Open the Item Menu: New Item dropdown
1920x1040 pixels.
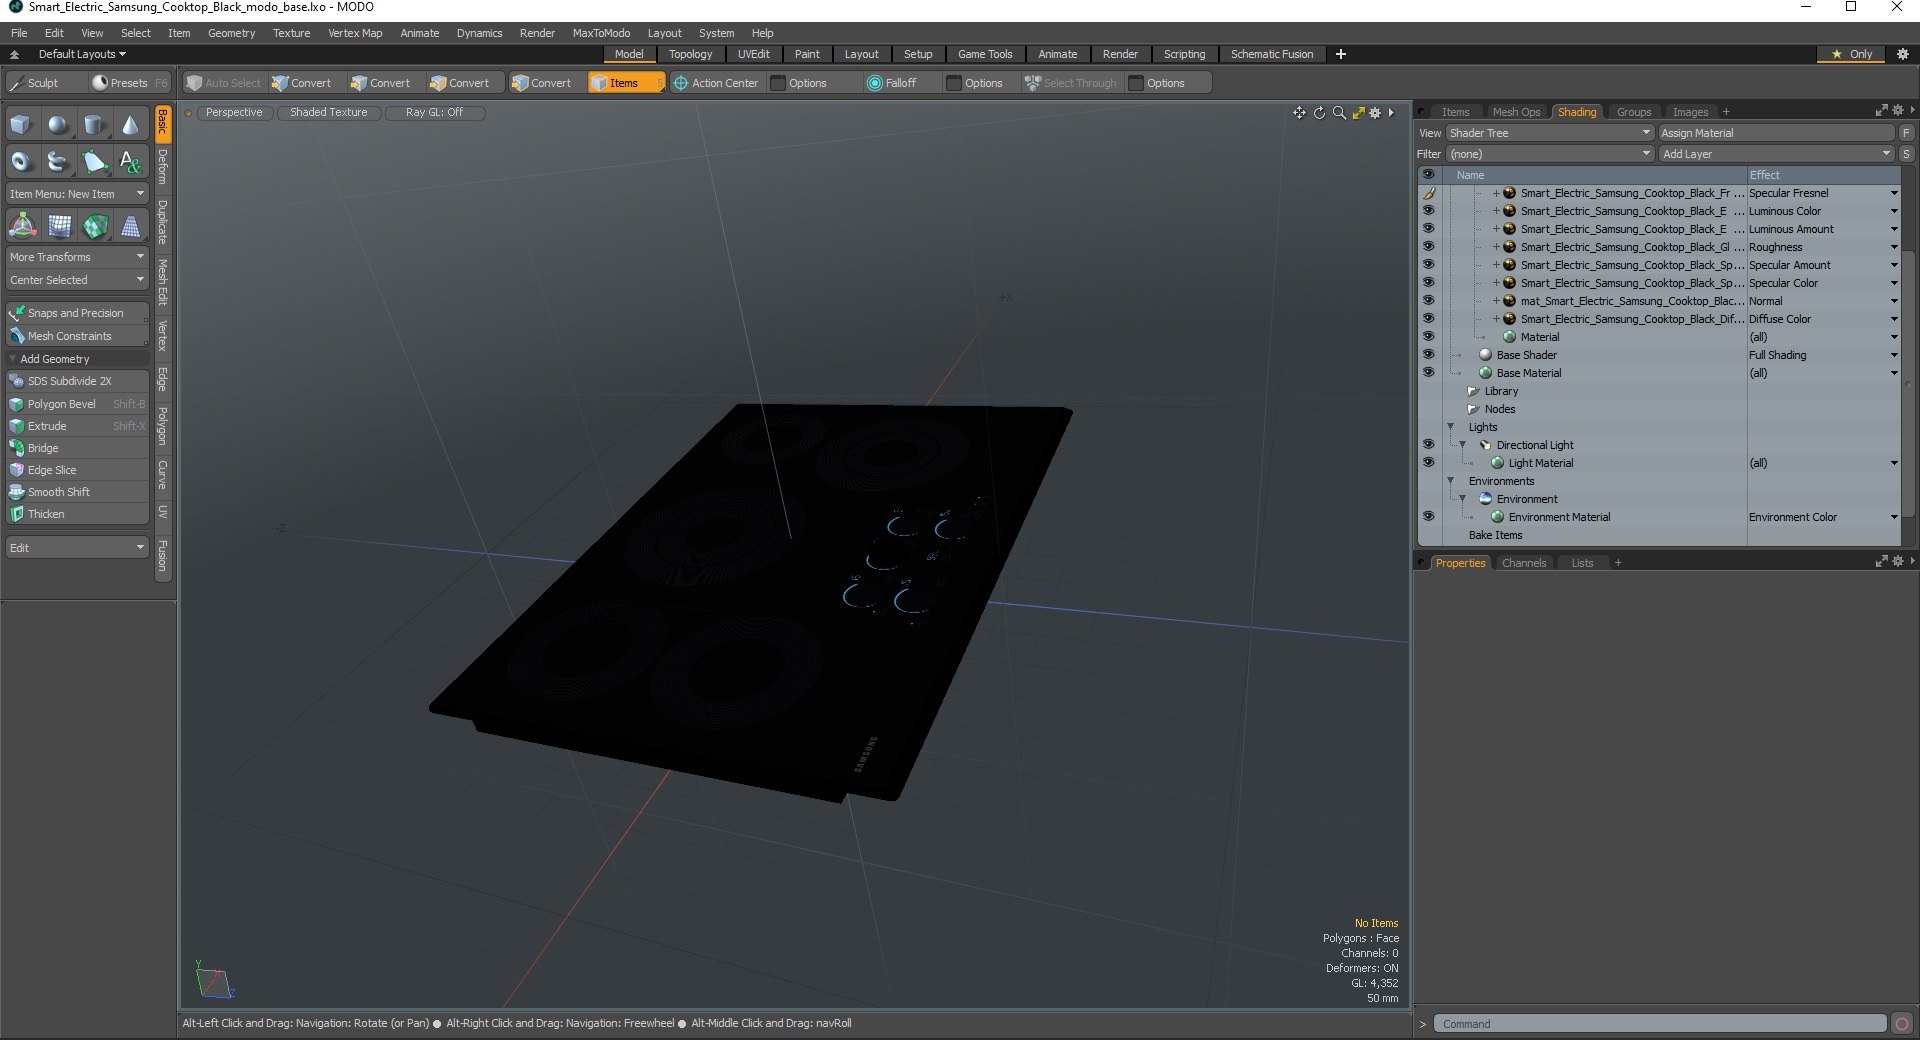pos(77,194)
